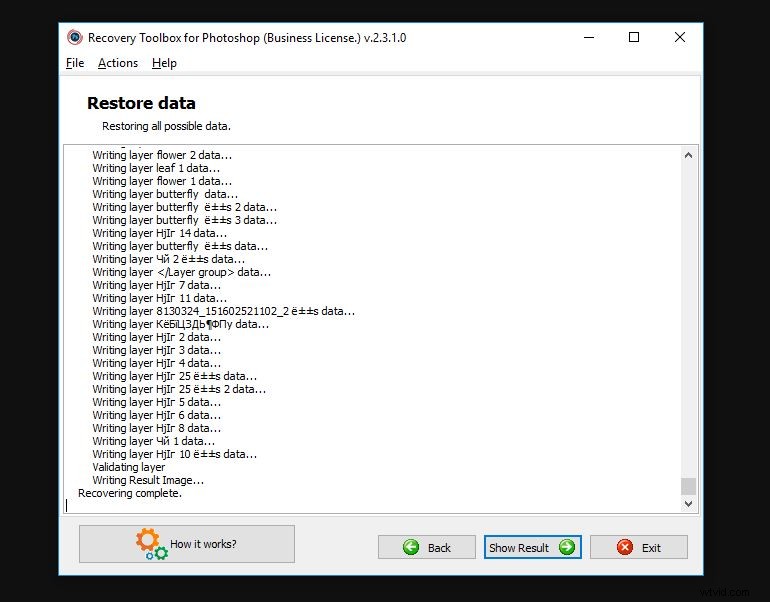Viewport: 770px width, 602px height.
Task: Select log line 'Writing layer HjIr 4 data...'
Action: pyautogui.click(x=157, y=363)
